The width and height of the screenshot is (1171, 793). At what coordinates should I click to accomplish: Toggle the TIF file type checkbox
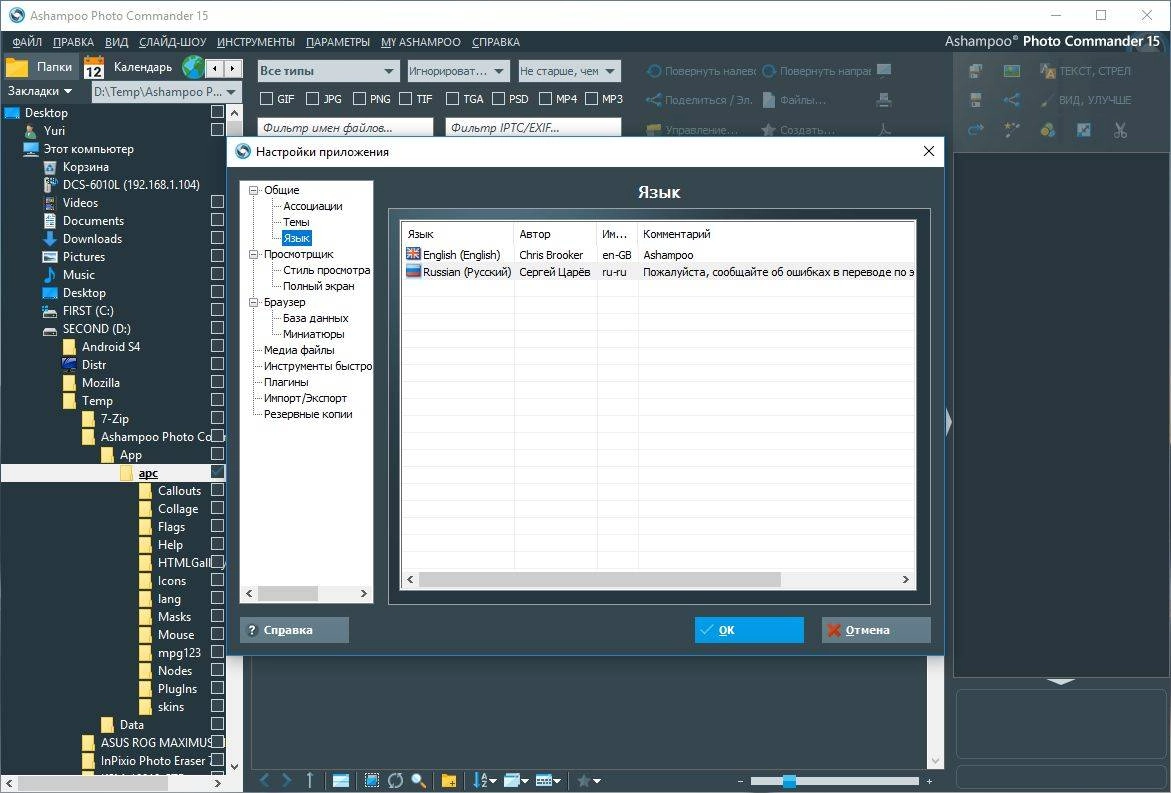coord(406,99)
